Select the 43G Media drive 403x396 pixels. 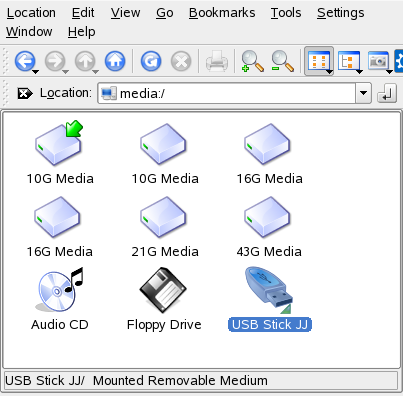(267, 217)
